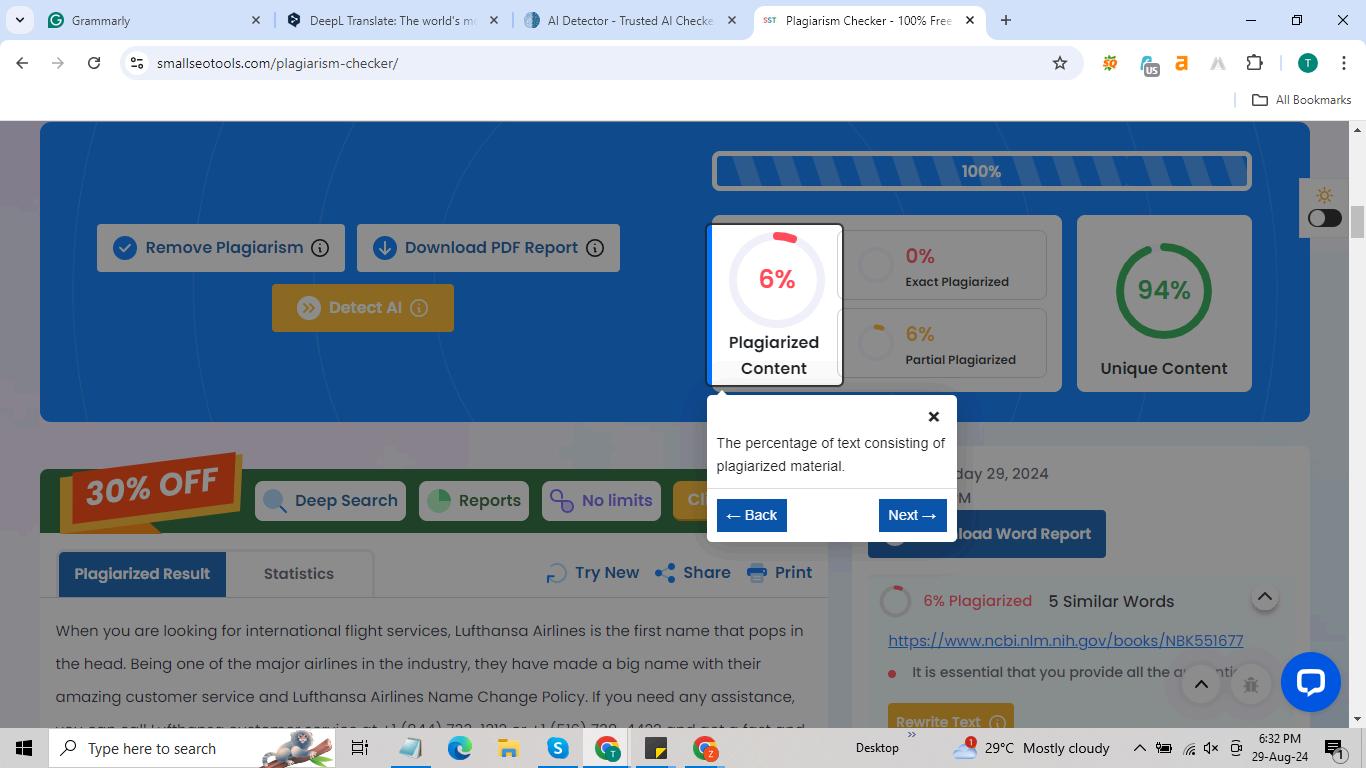Switch to the Statistics tab

(x=299, y=574)
